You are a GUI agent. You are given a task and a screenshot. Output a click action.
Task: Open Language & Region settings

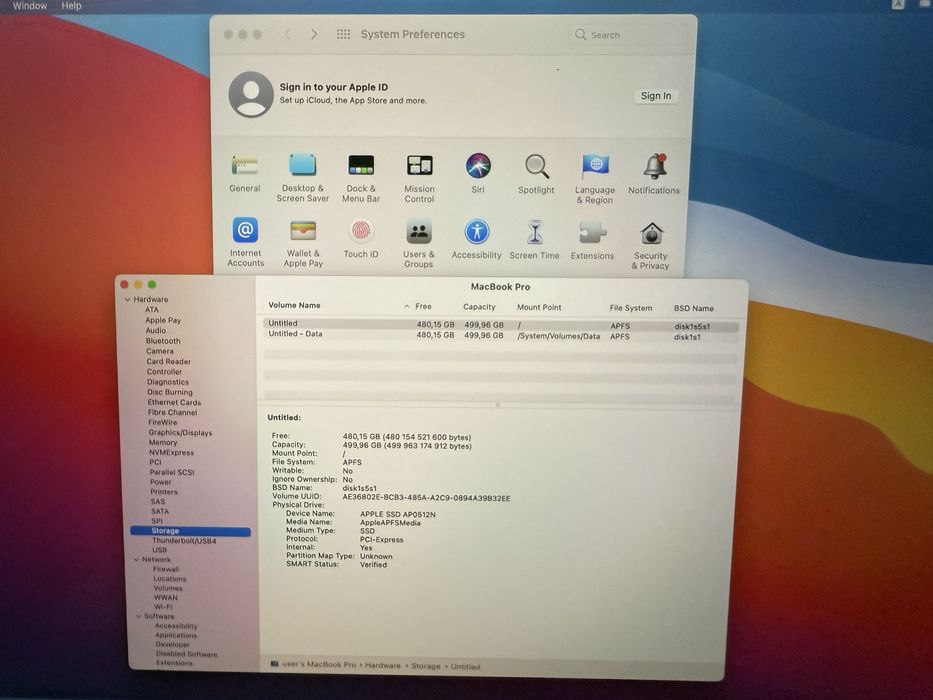(x=595, y=166)
